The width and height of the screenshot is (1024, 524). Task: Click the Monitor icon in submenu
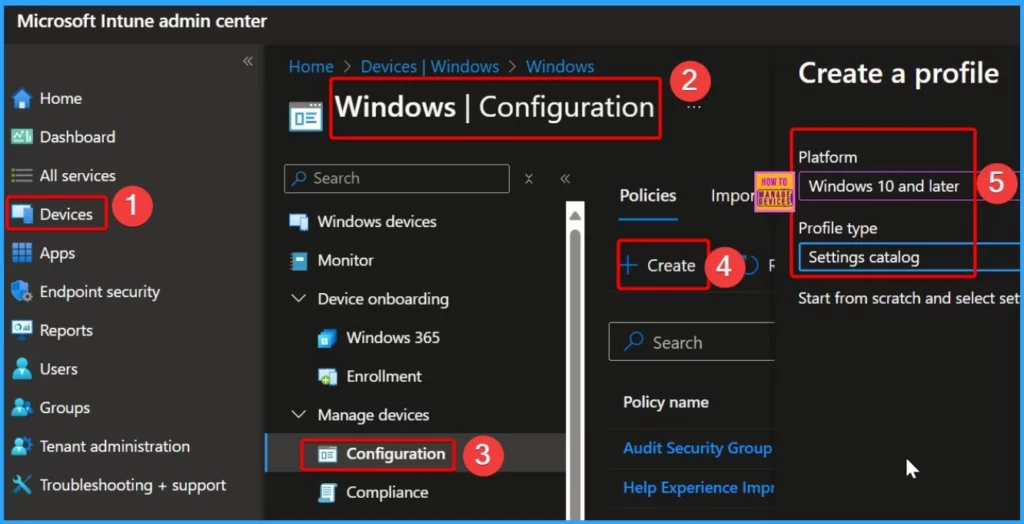298,261
